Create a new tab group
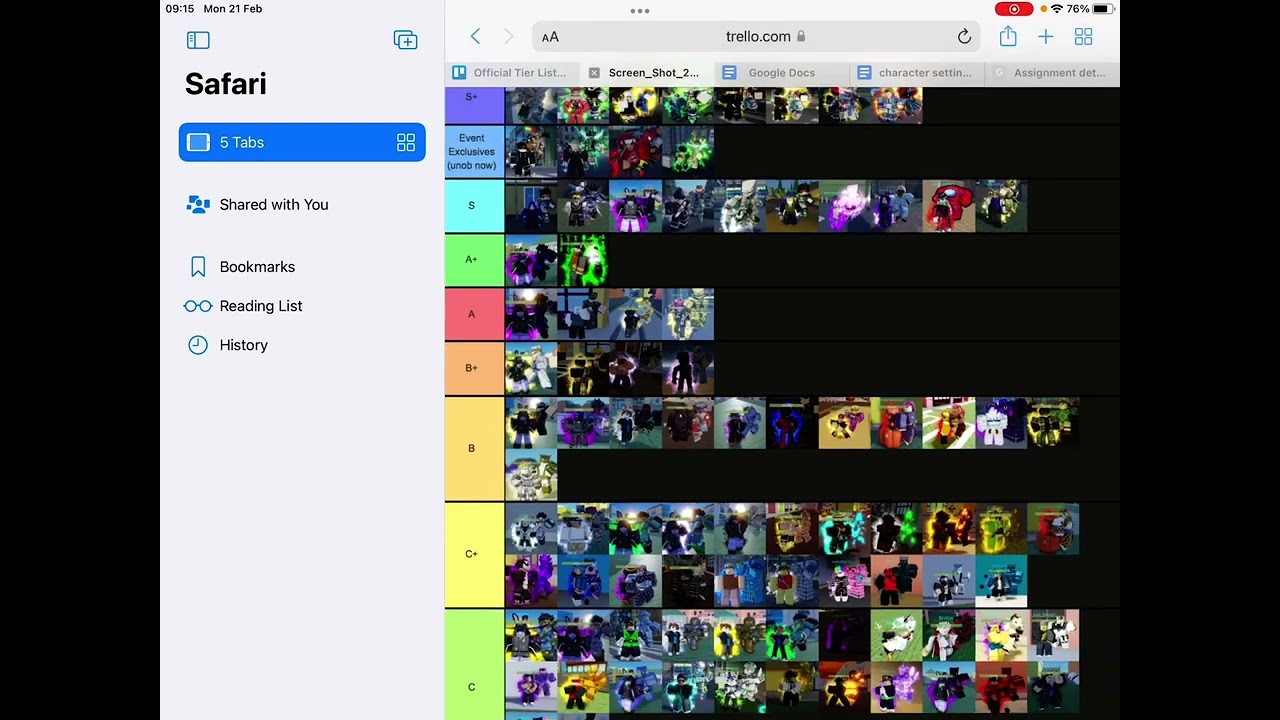Image resolution: width=1280 pixels, height=720 pixels. (405, 40)
